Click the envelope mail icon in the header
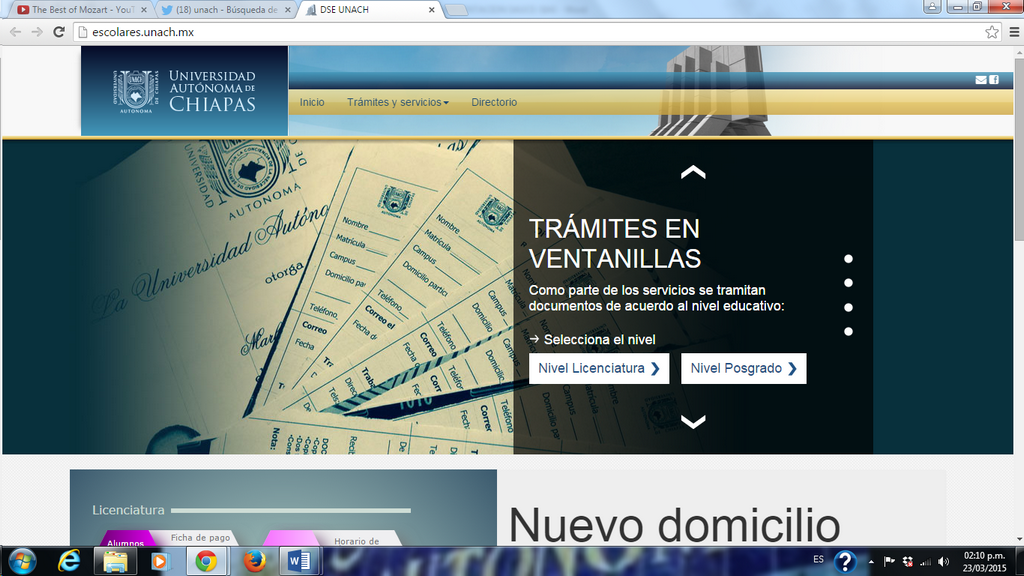 [x=981, y=80]
